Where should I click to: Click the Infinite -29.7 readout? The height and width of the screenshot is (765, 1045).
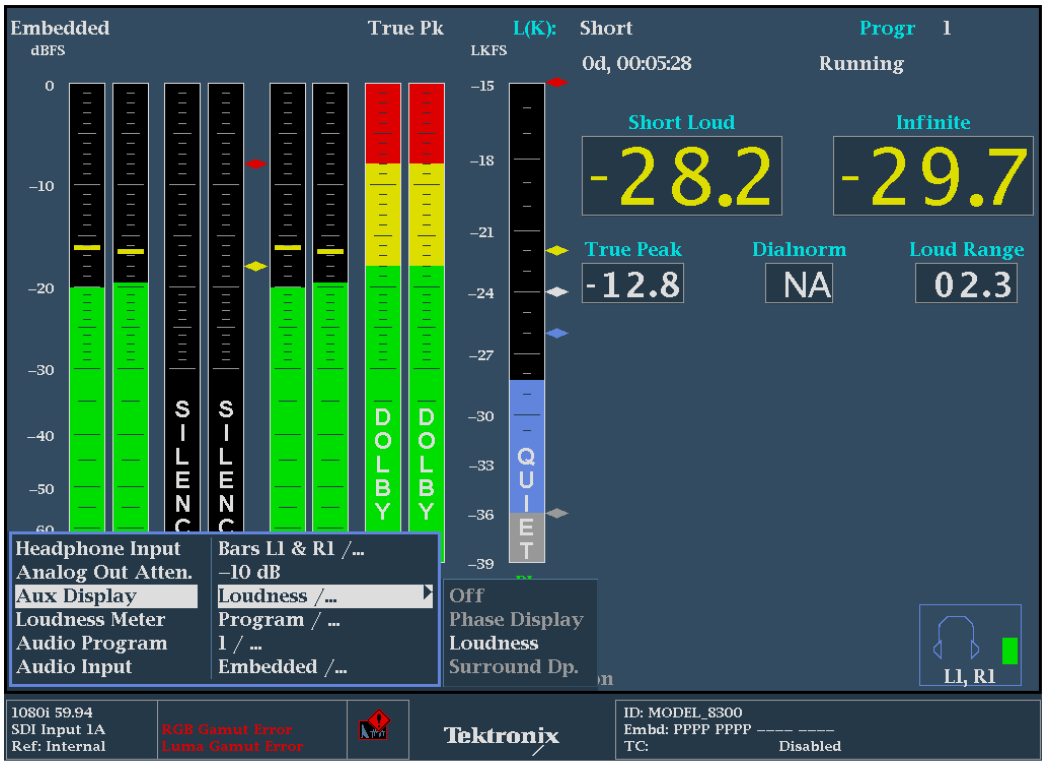pos(933,176)
